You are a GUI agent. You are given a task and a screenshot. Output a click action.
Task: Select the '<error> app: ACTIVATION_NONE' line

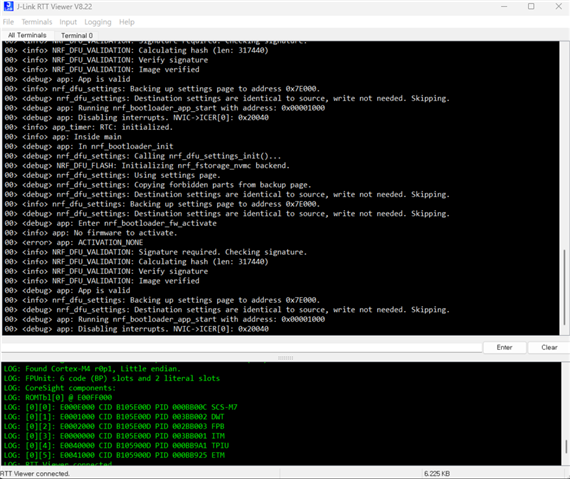click(74, 242)
